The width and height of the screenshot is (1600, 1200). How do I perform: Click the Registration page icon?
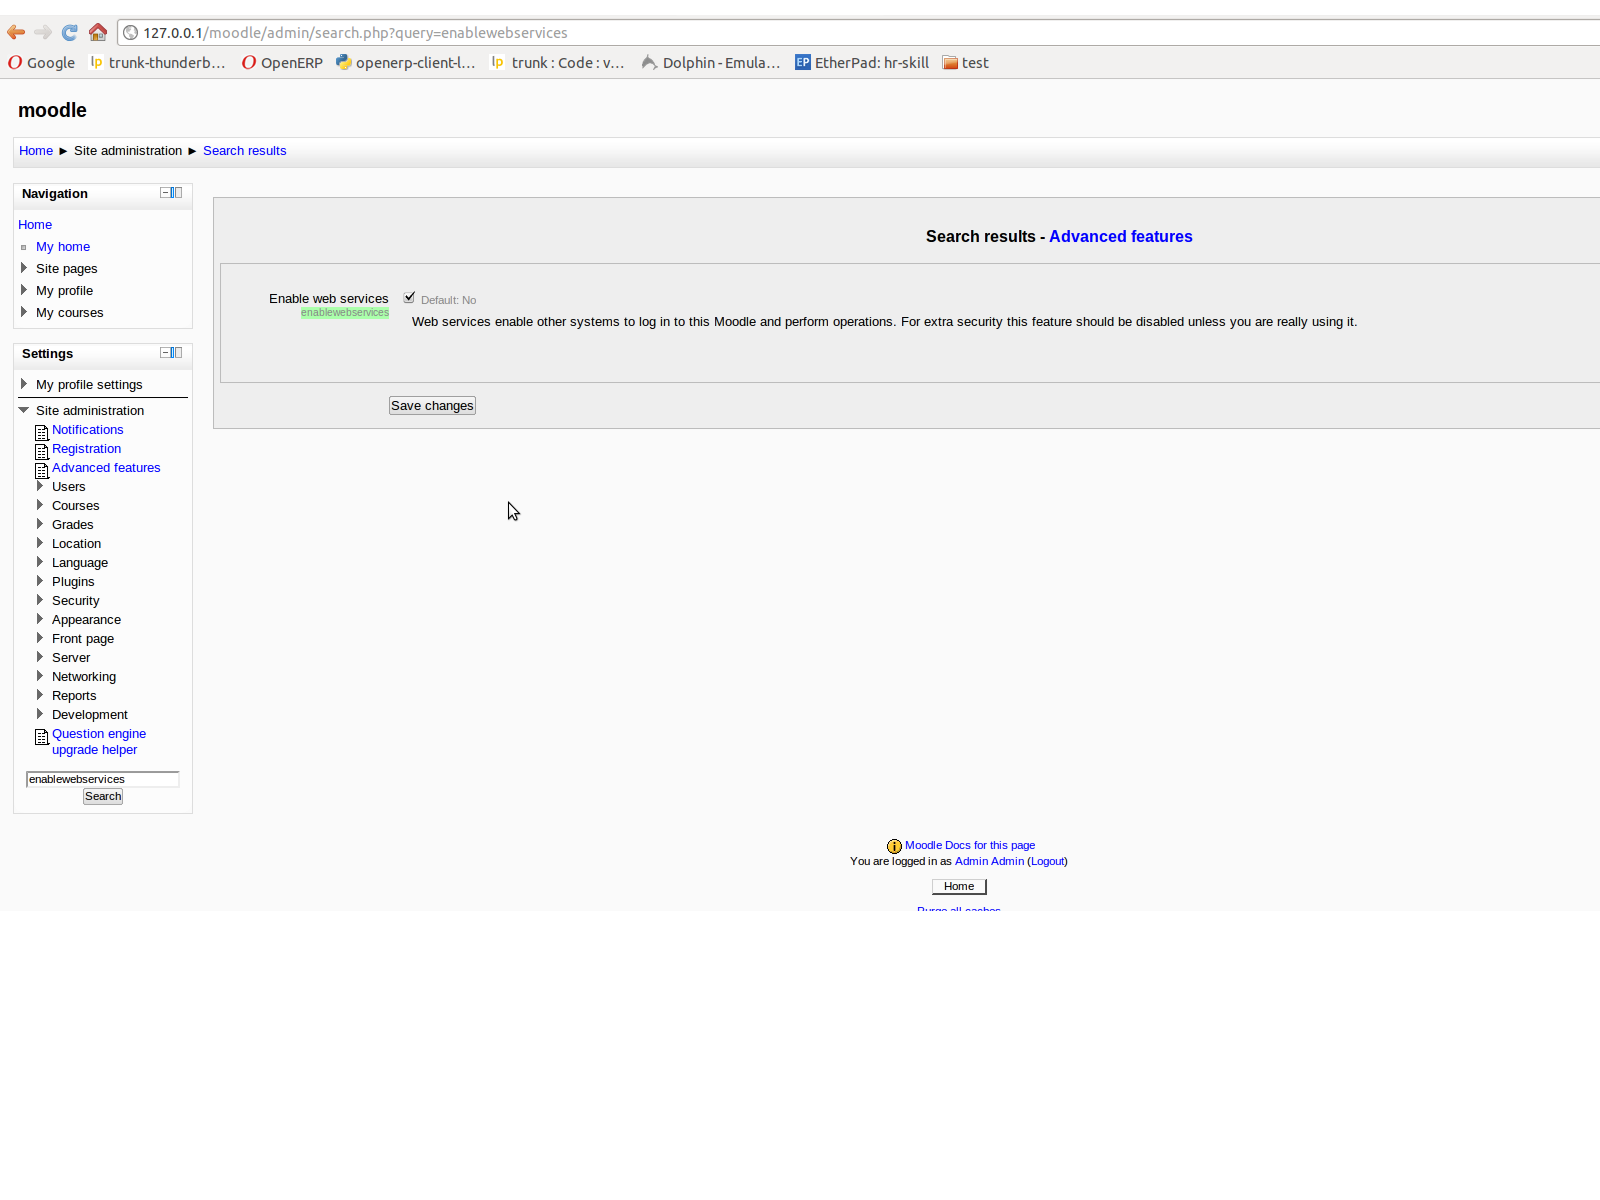point(42,451)
